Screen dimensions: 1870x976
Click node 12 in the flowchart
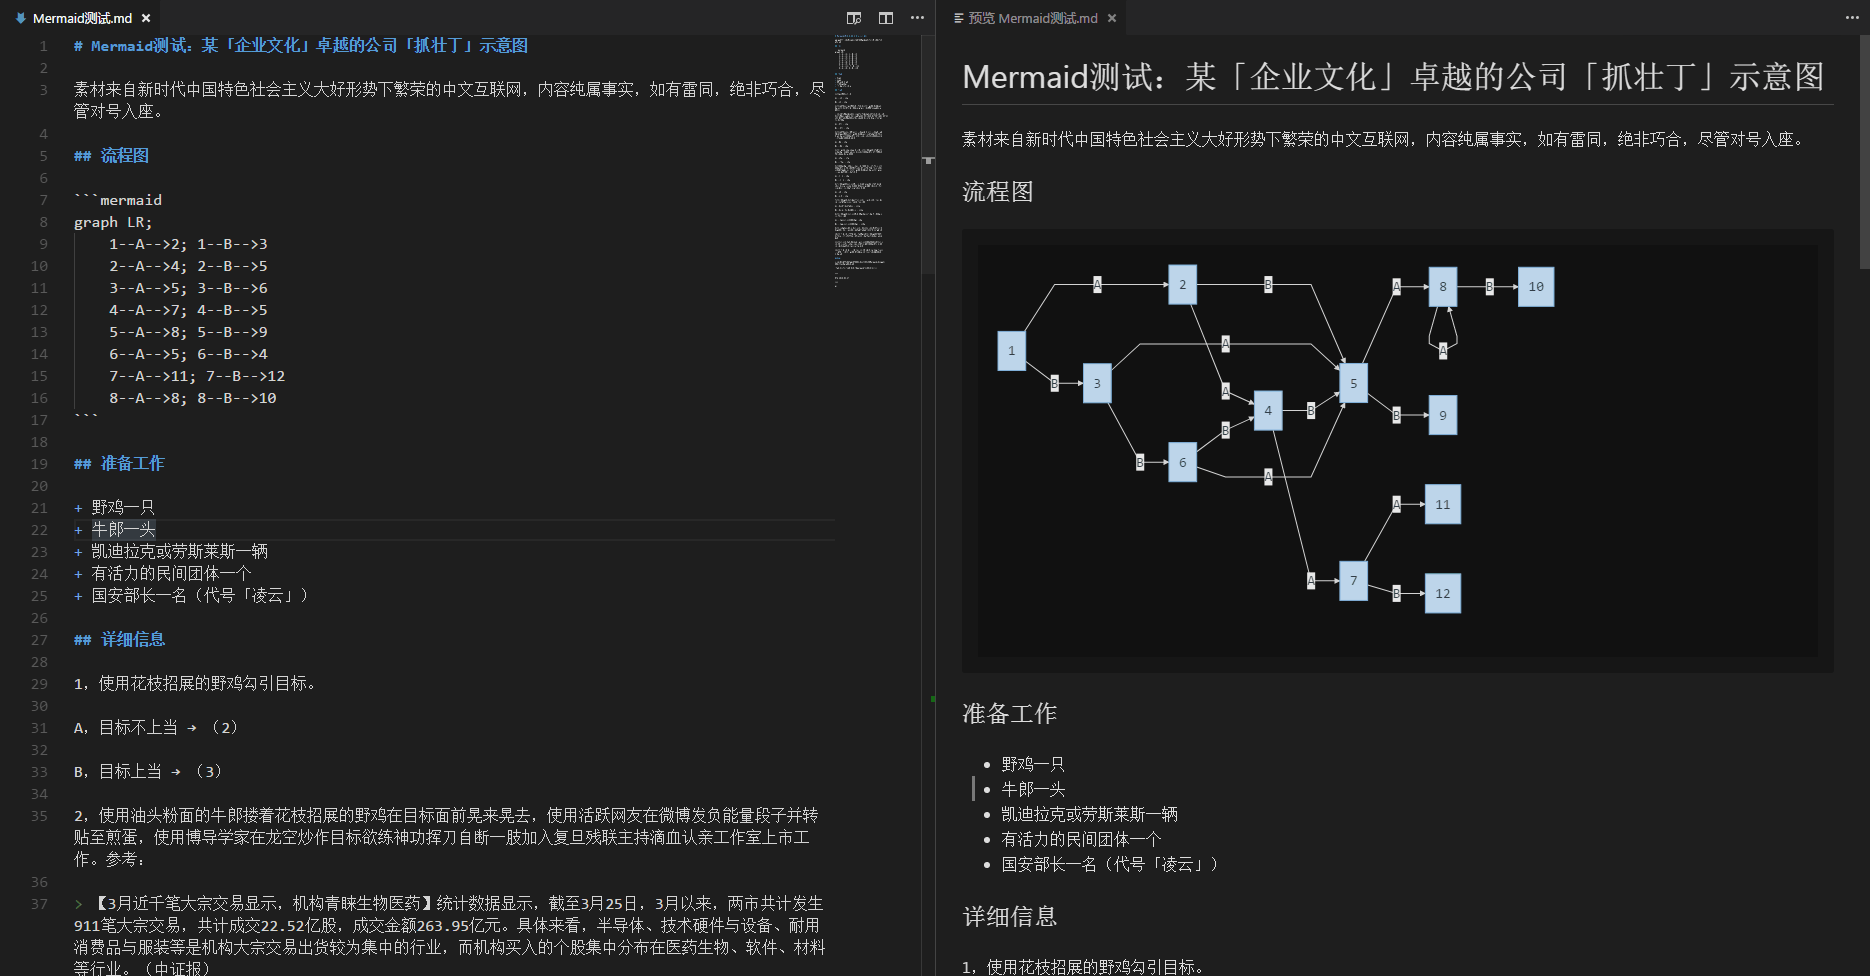coord(1442,593)
